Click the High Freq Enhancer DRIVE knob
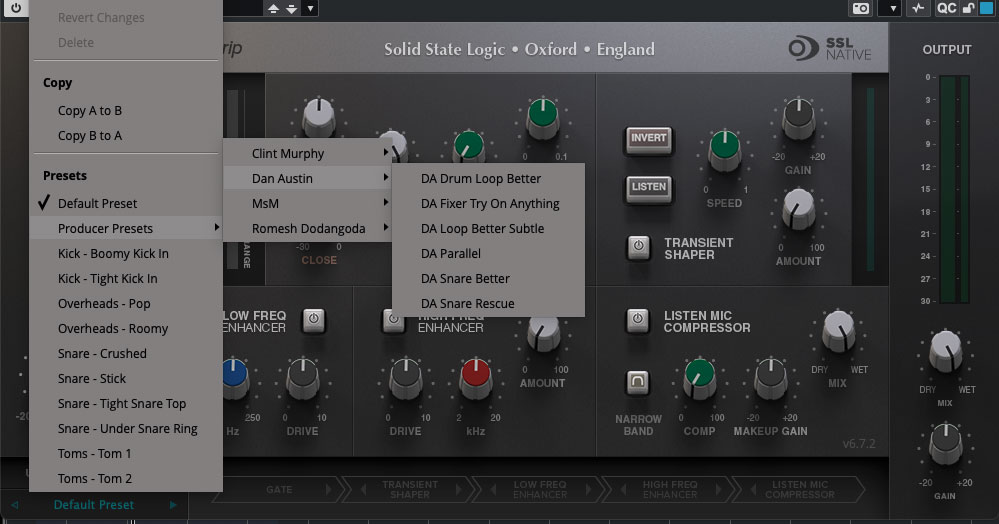999x524 pixels. coord(406,378)
